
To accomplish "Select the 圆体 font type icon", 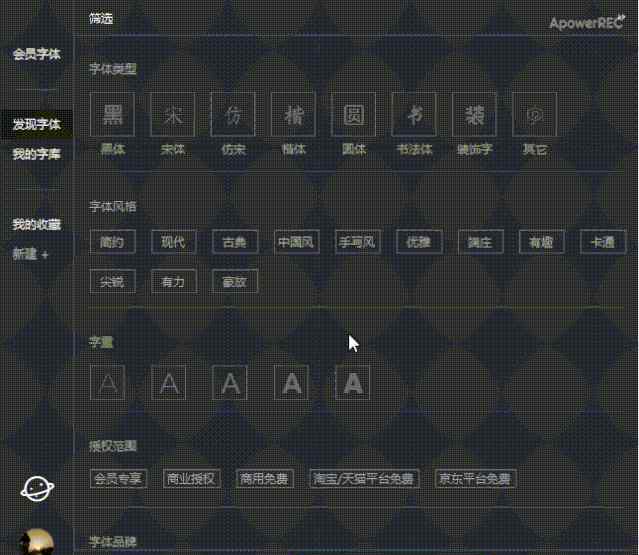I will coord(354,115).
